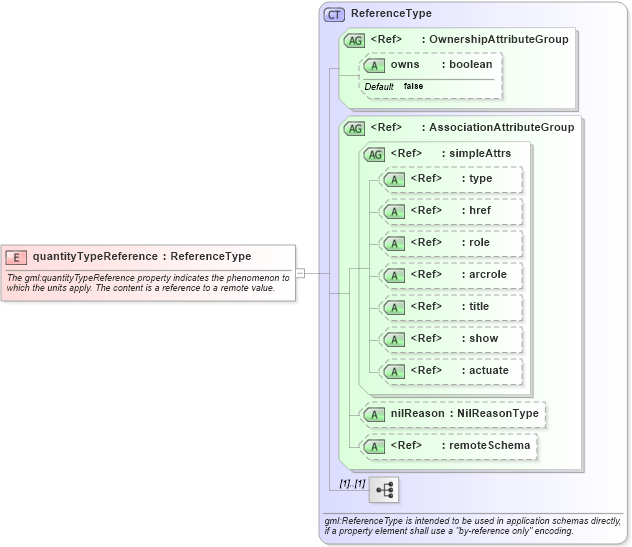Screen dimensions: 632x547
Task: Select the ': type' attribute reference text
Action: pos(477,179)
